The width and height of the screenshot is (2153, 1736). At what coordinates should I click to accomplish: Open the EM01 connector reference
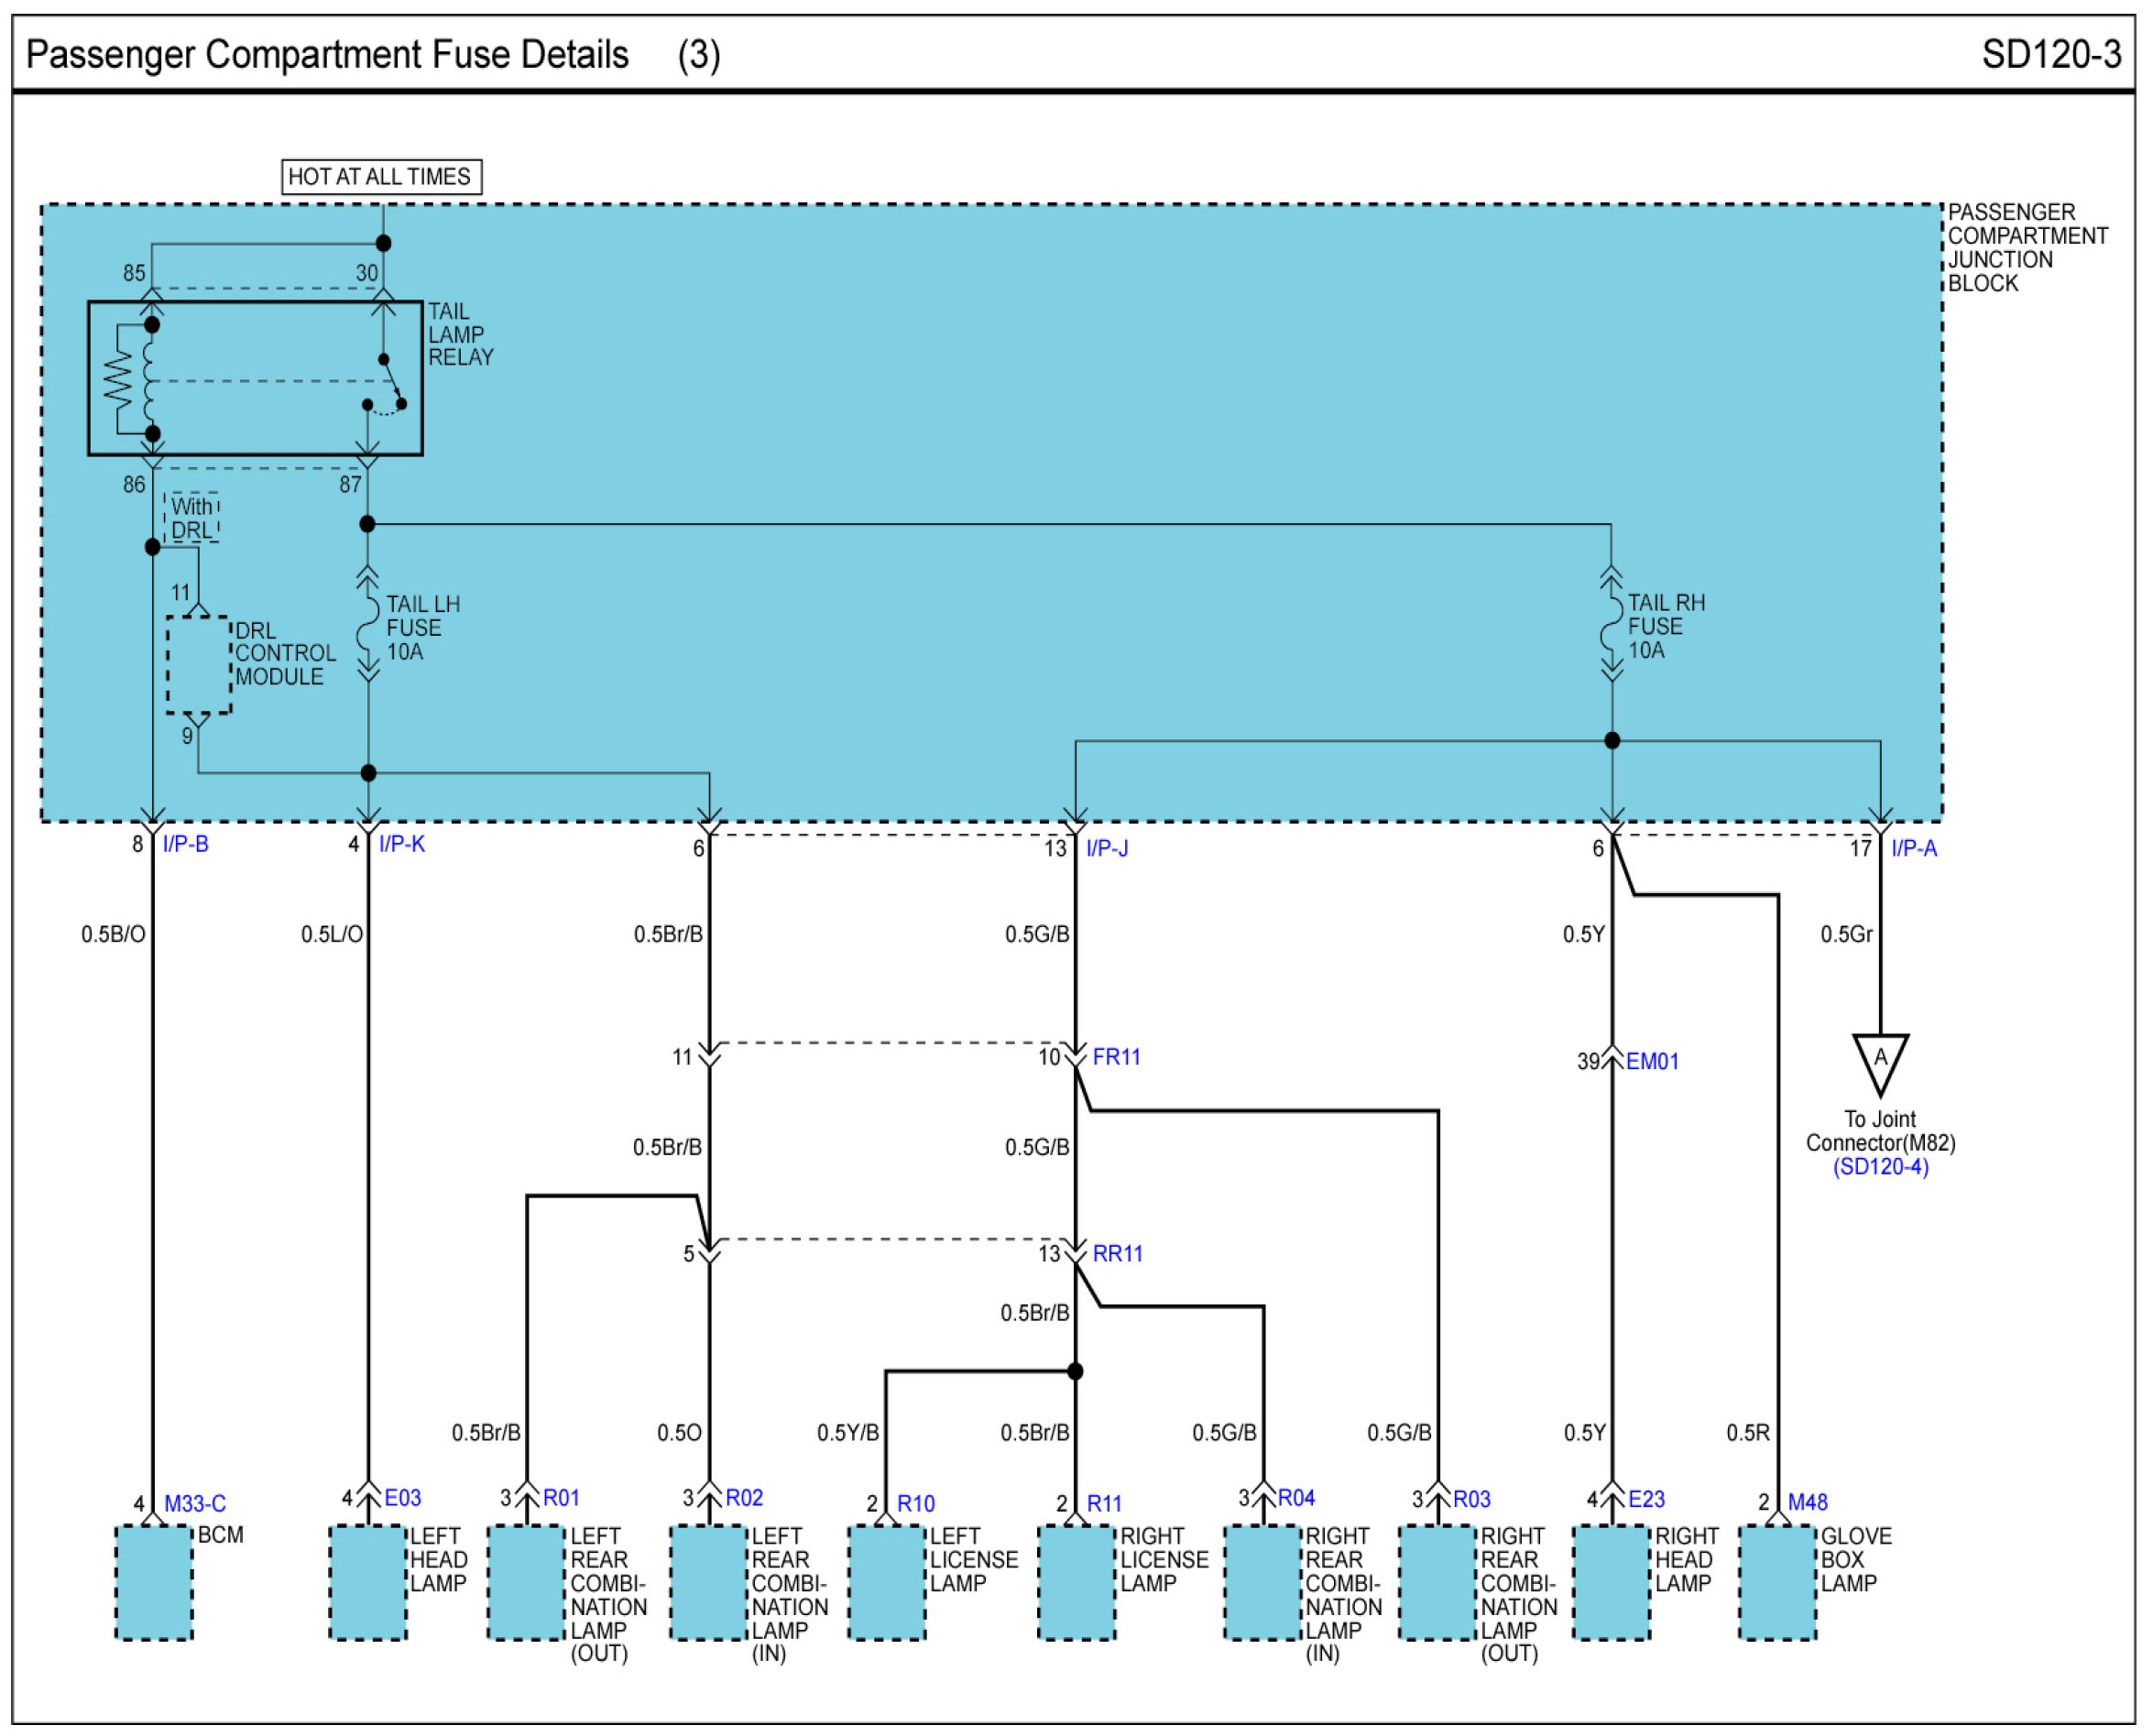pos(1652,1062)
